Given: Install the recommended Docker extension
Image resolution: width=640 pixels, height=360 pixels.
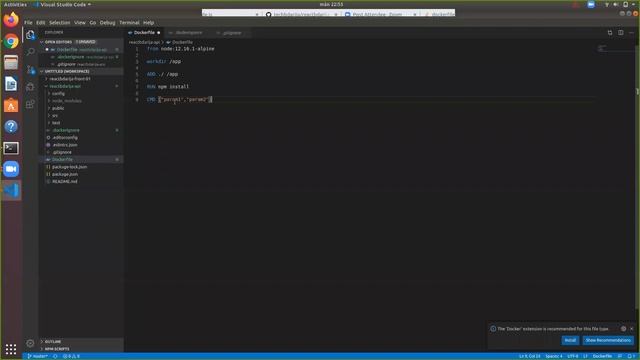Looking at the screenshot, I should pyautogui.click(x=570, y=340).
